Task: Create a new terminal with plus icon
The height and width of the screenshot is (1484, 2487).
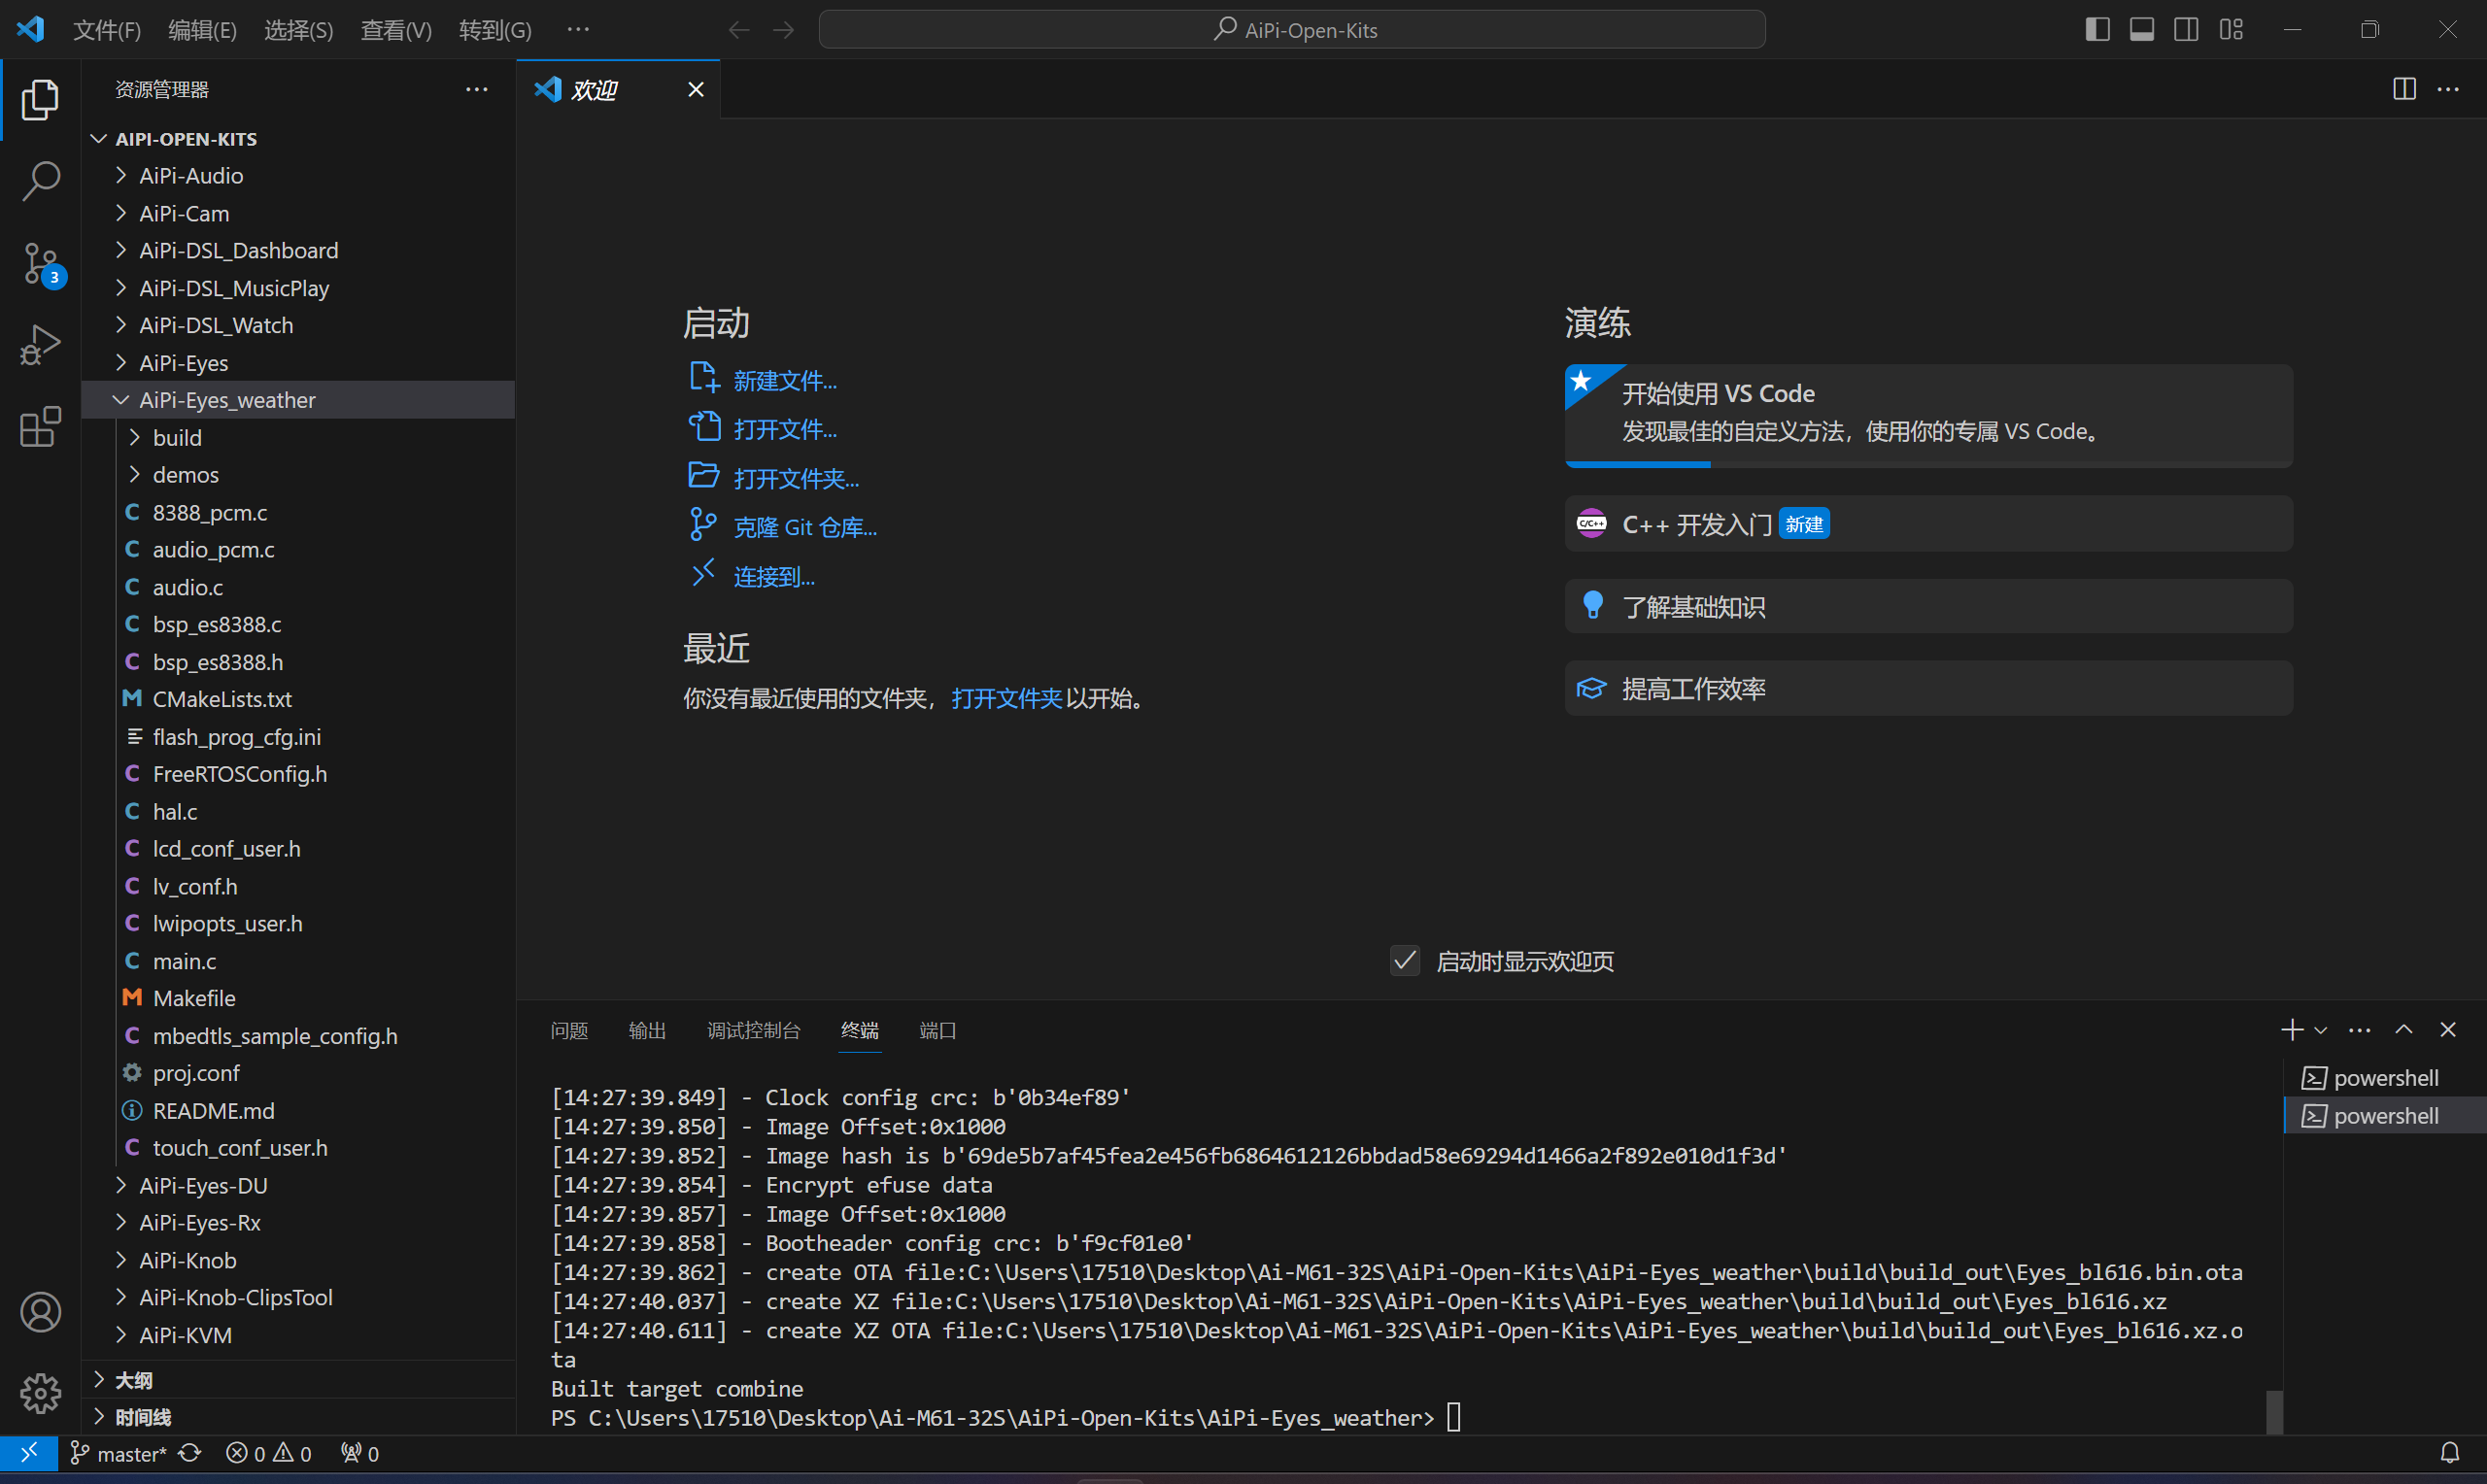Action: [x=2292, y=1029]
